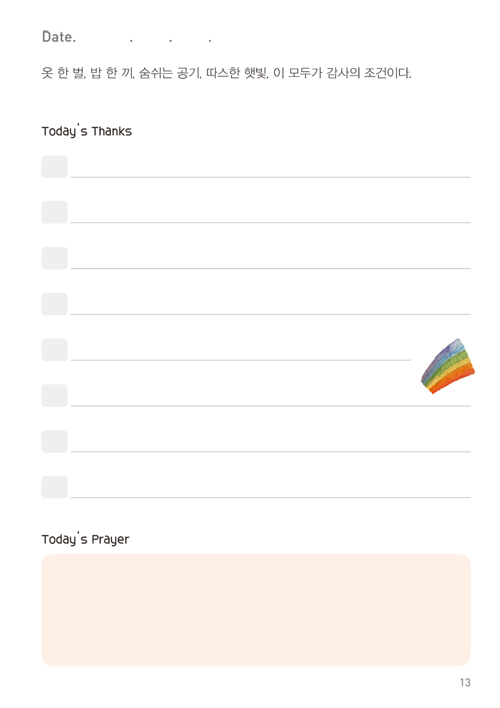
Task: Check the second Today's Thanks box
Action: click(55, 212)
